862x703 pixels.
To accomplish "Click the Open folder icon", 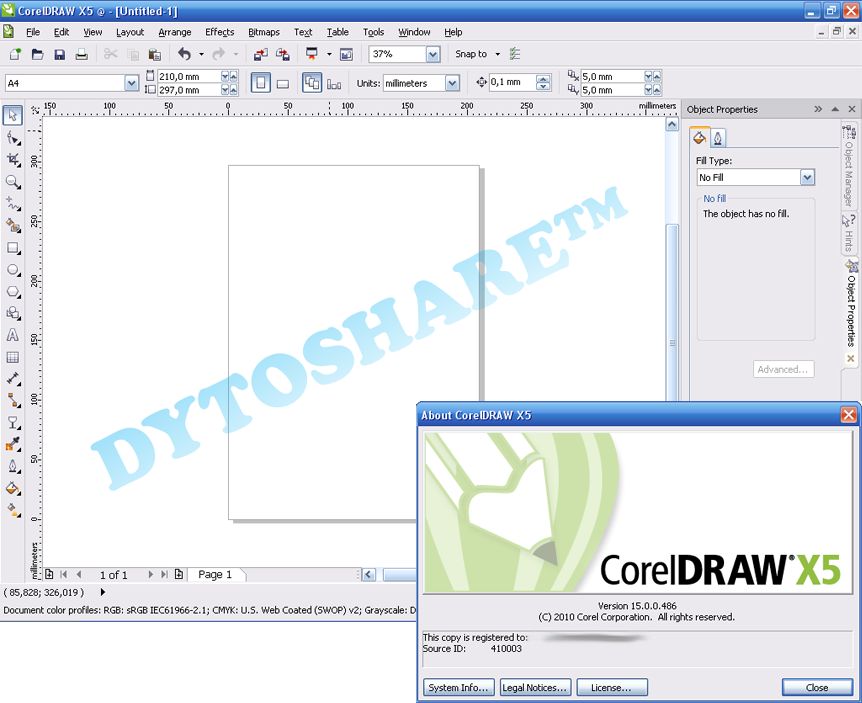I will [37, 54].
